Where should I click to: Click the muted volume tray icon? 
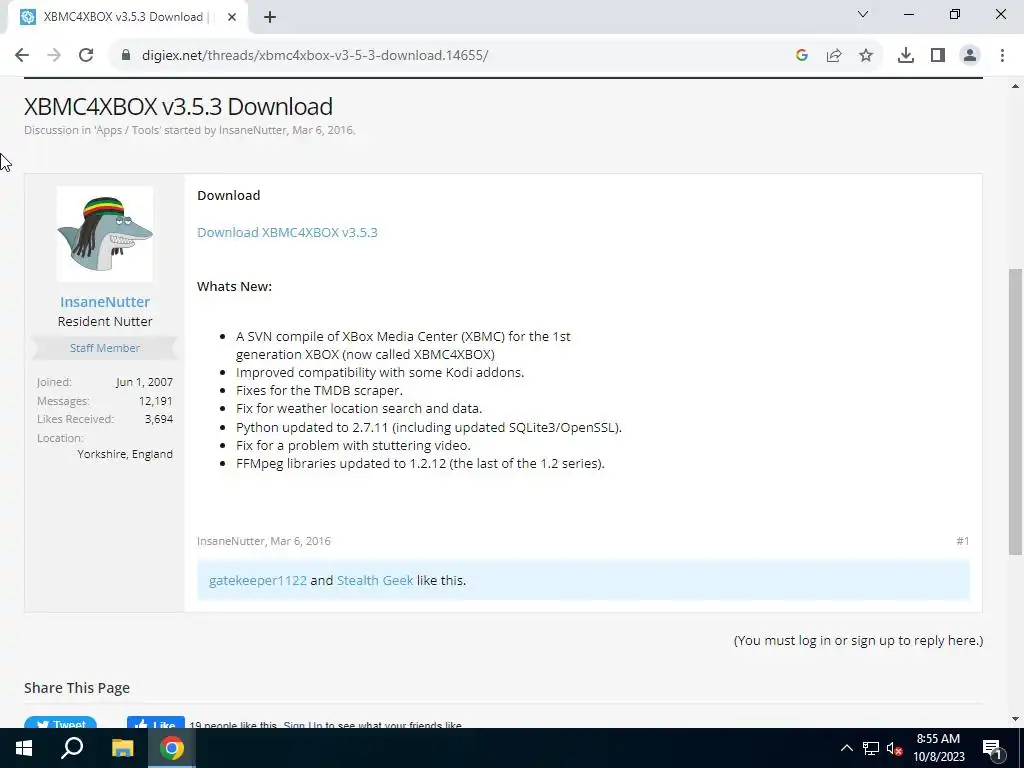tap(894, 748)
